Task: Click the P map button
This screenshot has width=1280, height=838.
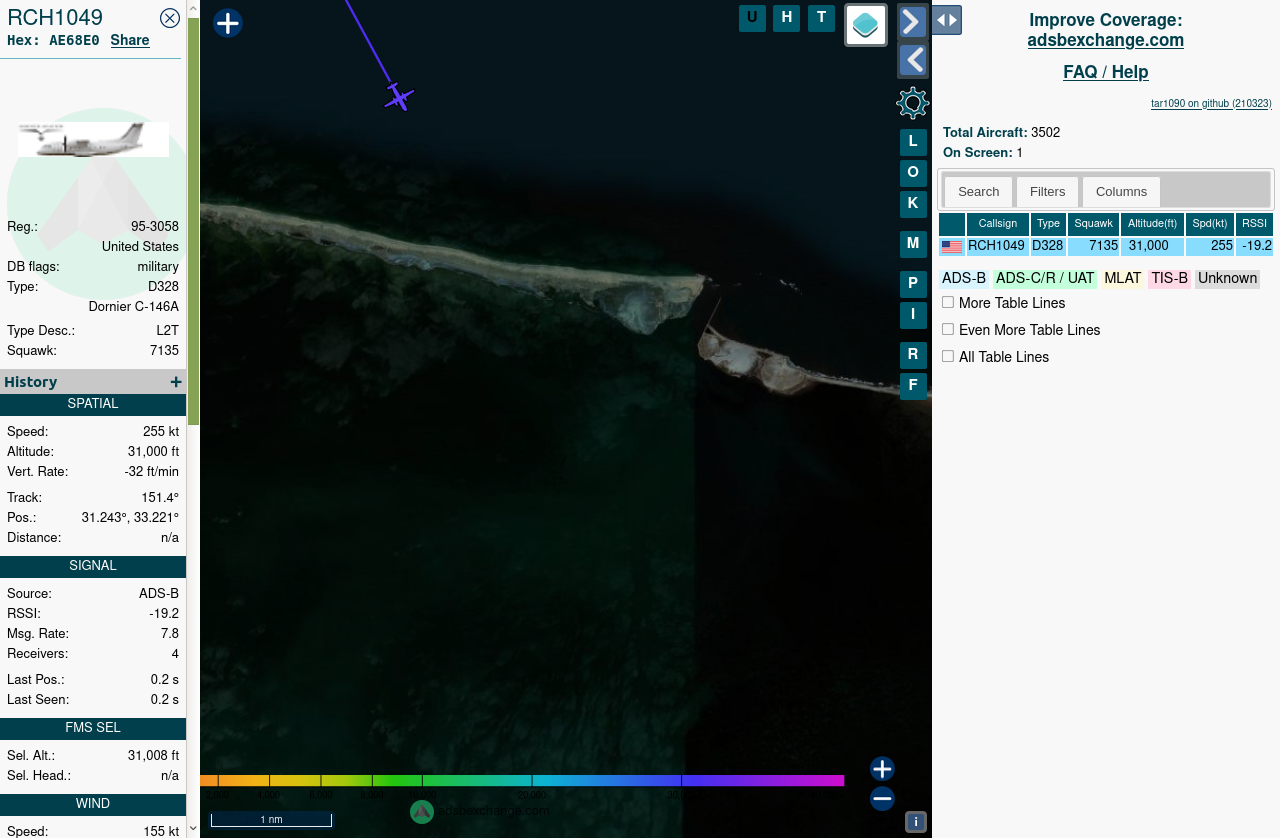Action: point(913,285)
